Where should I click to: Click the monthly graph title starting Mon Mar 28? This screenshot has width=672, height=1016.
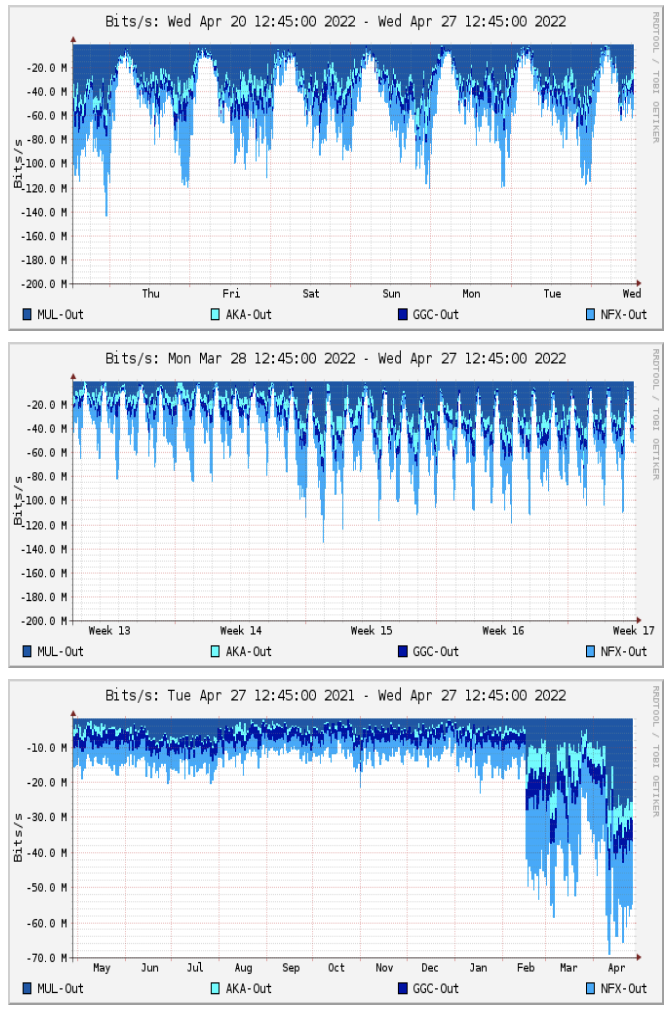click(x=336, y=358)
